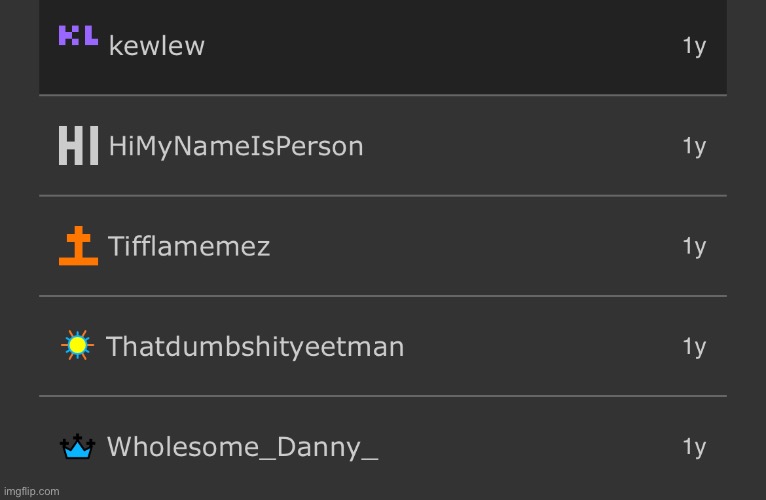Click the gray HI avatar icon
This screenshot has height=500, width=766.
tap(78, 146)
